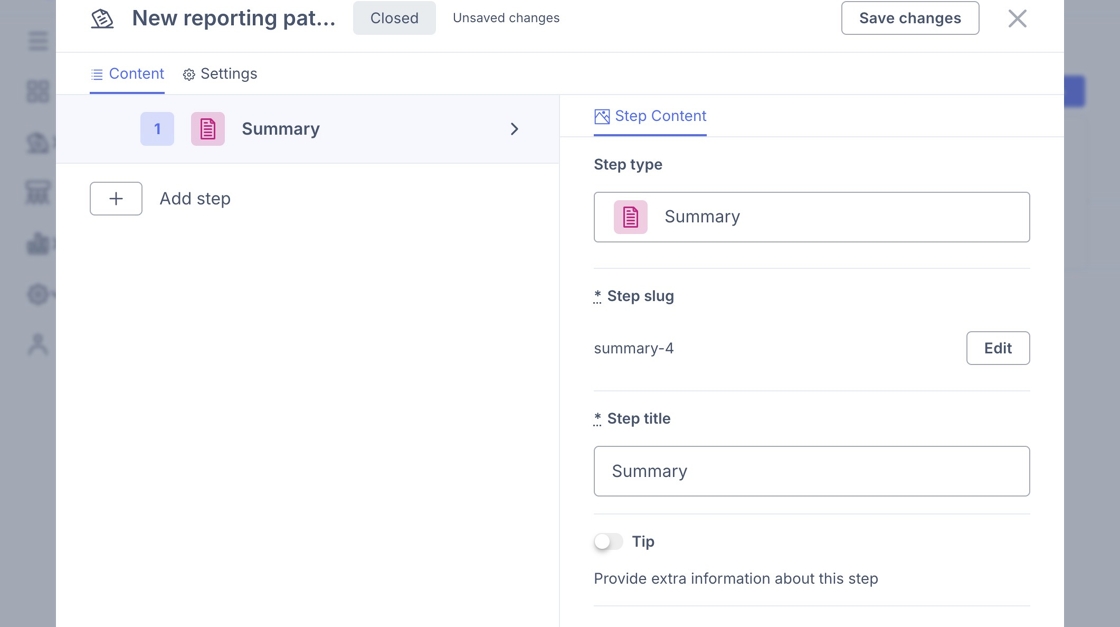
Task: Enable the Tip toggle switch
Action: pyautogui.click(x=608, y=541)
